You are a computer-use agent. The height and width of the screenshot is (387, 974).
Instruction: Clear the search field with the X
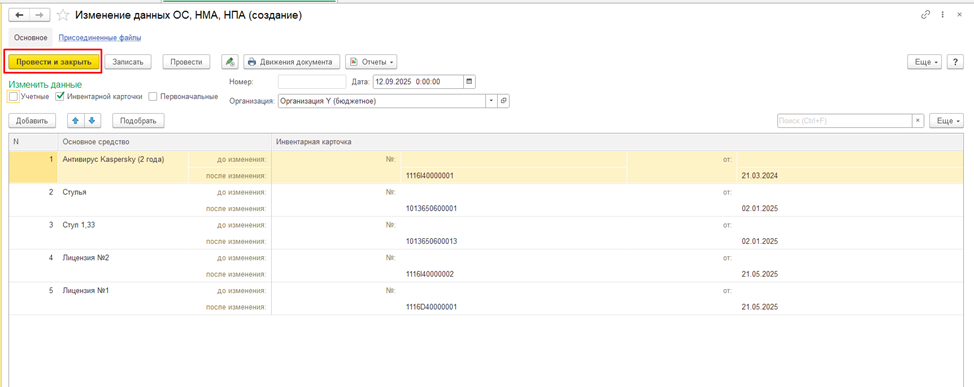[918, 121]
